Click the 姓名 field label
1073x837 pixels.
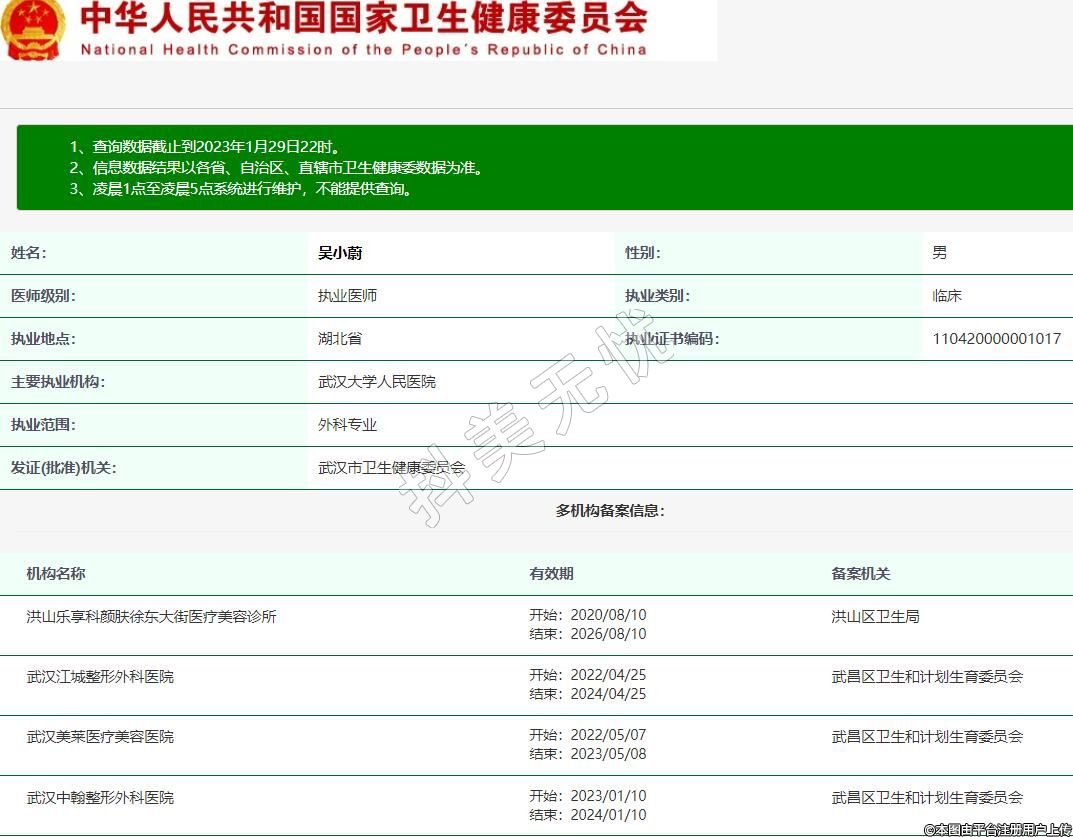point(28,253)
